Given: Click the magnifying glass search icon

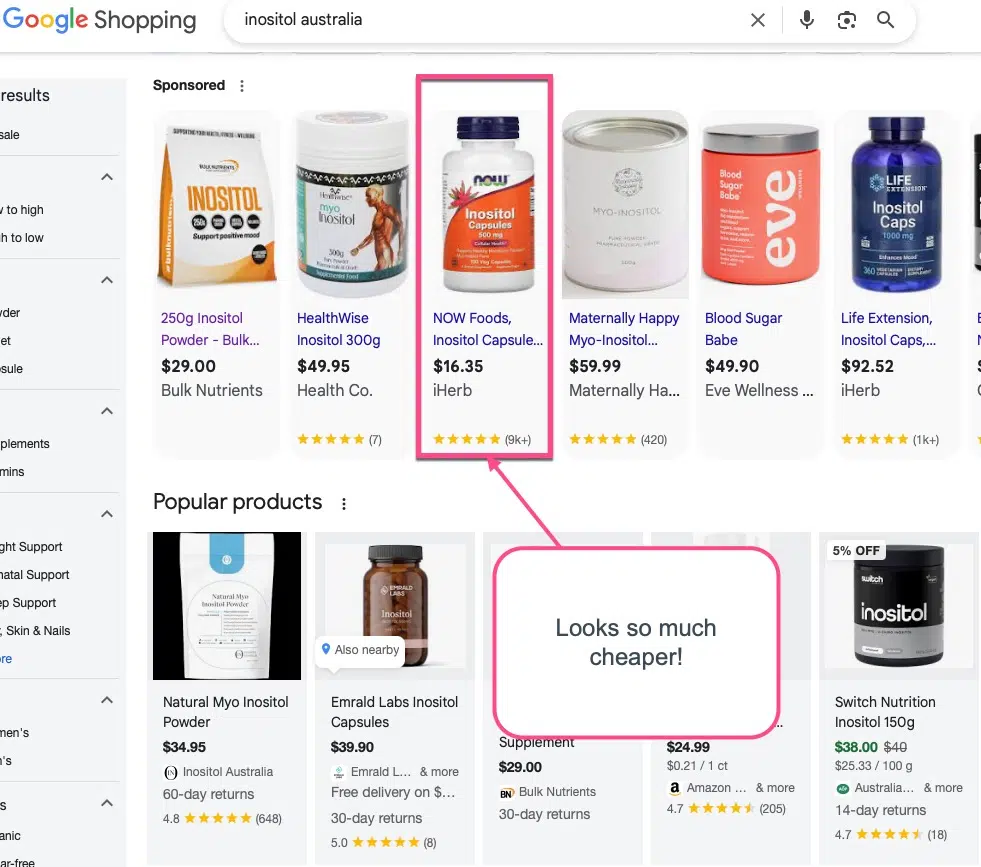Looking at the screenshot, I should (885, 20).
